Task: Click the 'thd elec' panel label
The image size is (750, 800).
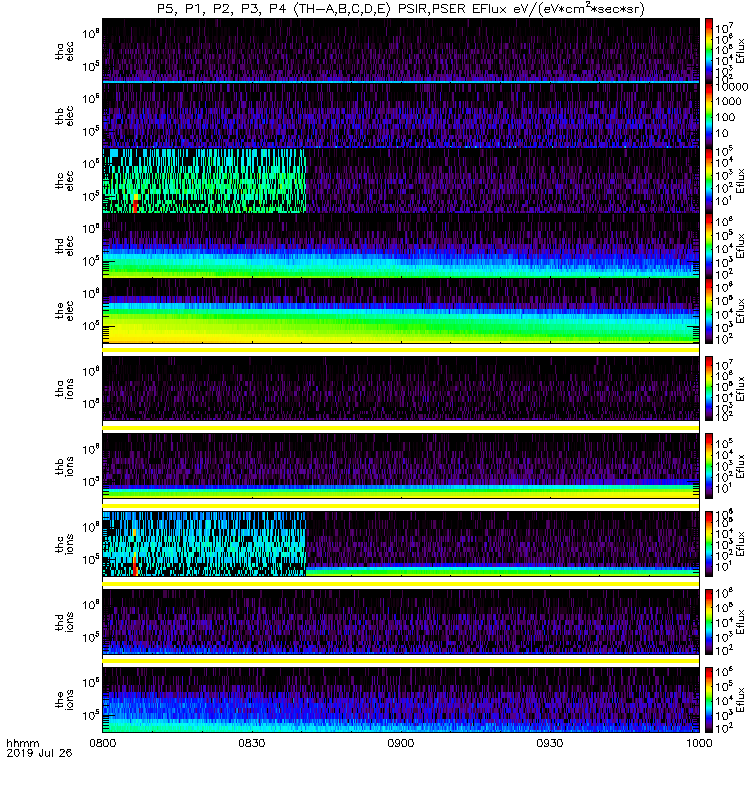Action: point(64,245)
